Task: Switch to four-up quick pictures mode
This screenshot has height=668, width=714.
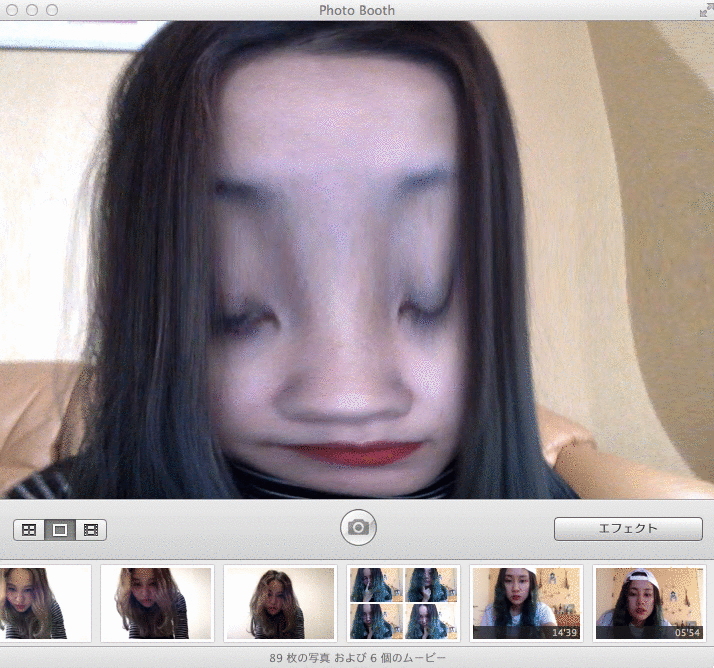Action: pyautogui.click(x=29, y=530)
